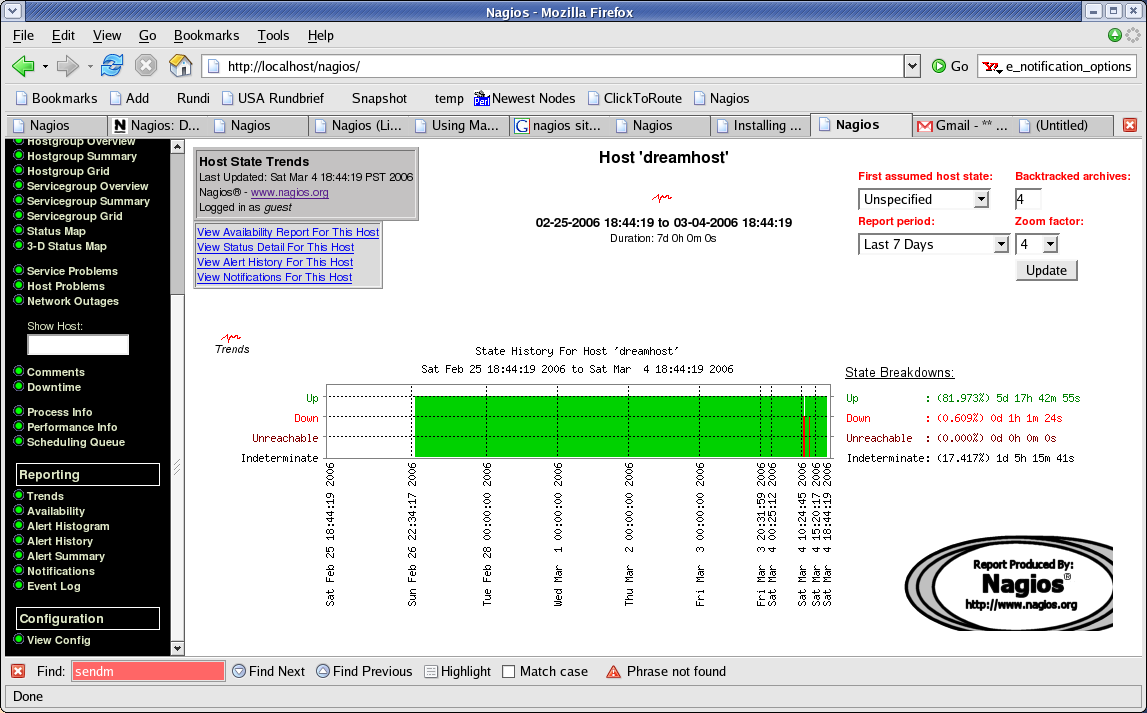Click the green Go button icon

point(939,67)
